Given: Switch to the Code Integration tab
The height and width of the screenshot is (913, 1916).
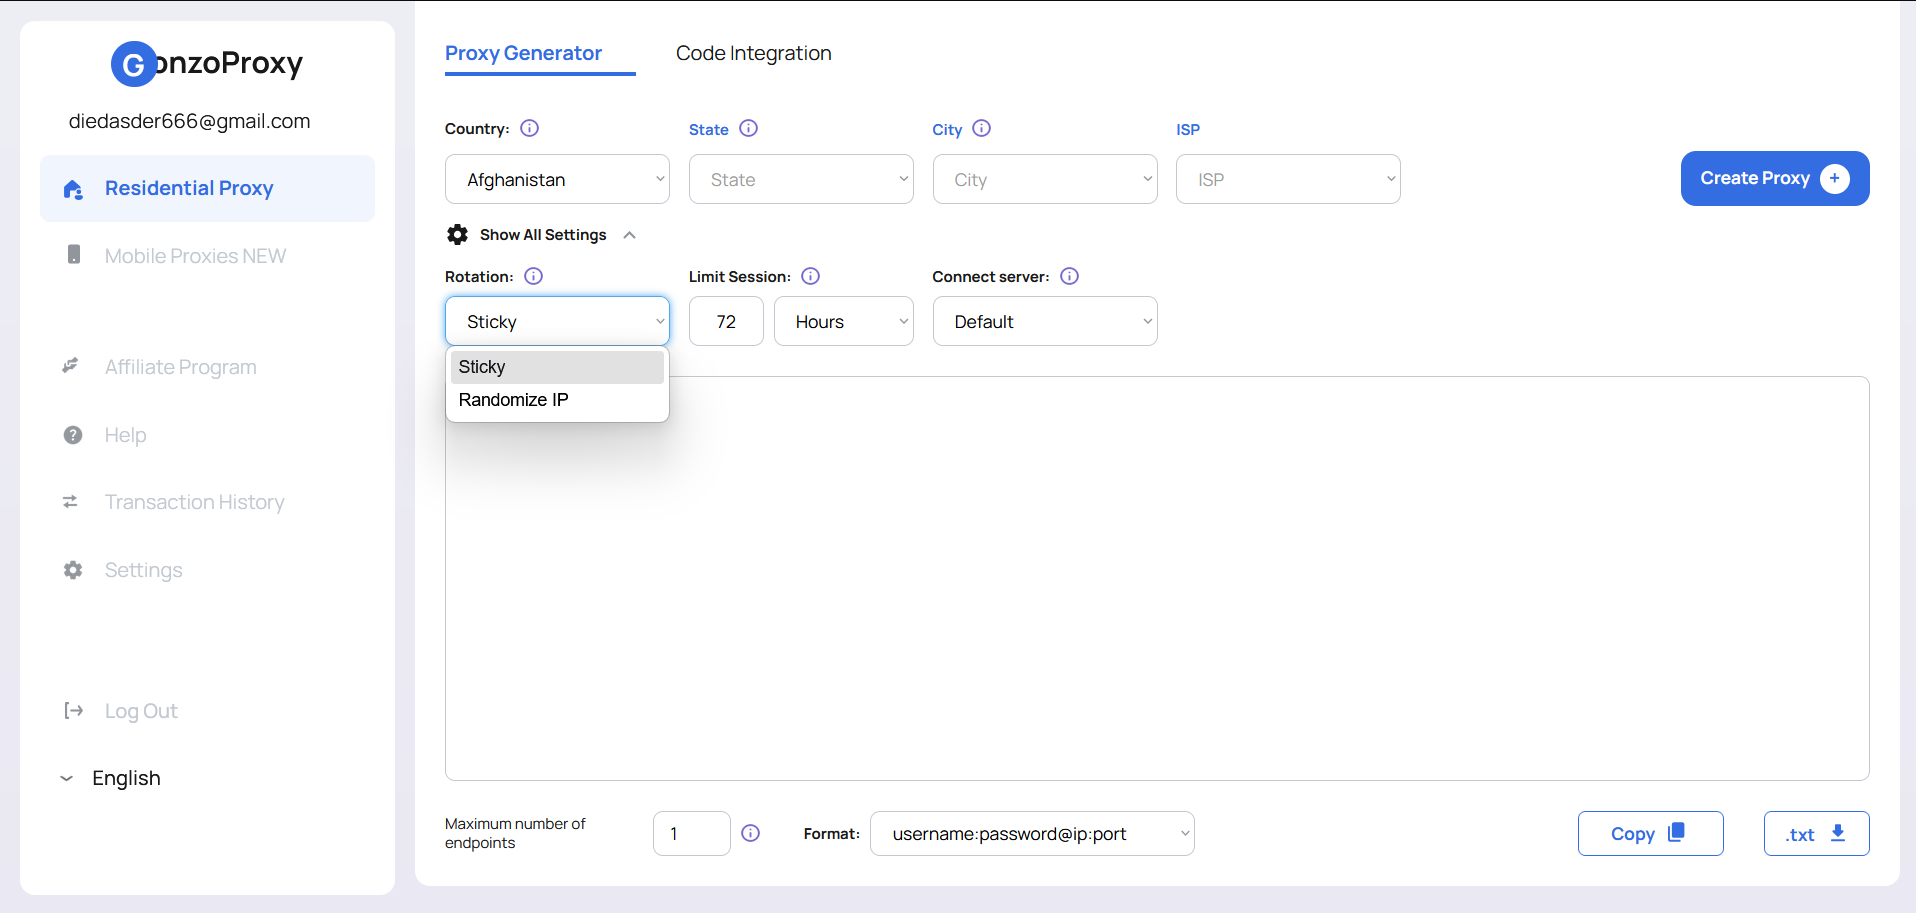Looking at the screenshot, I should click(x=753, y=53).
